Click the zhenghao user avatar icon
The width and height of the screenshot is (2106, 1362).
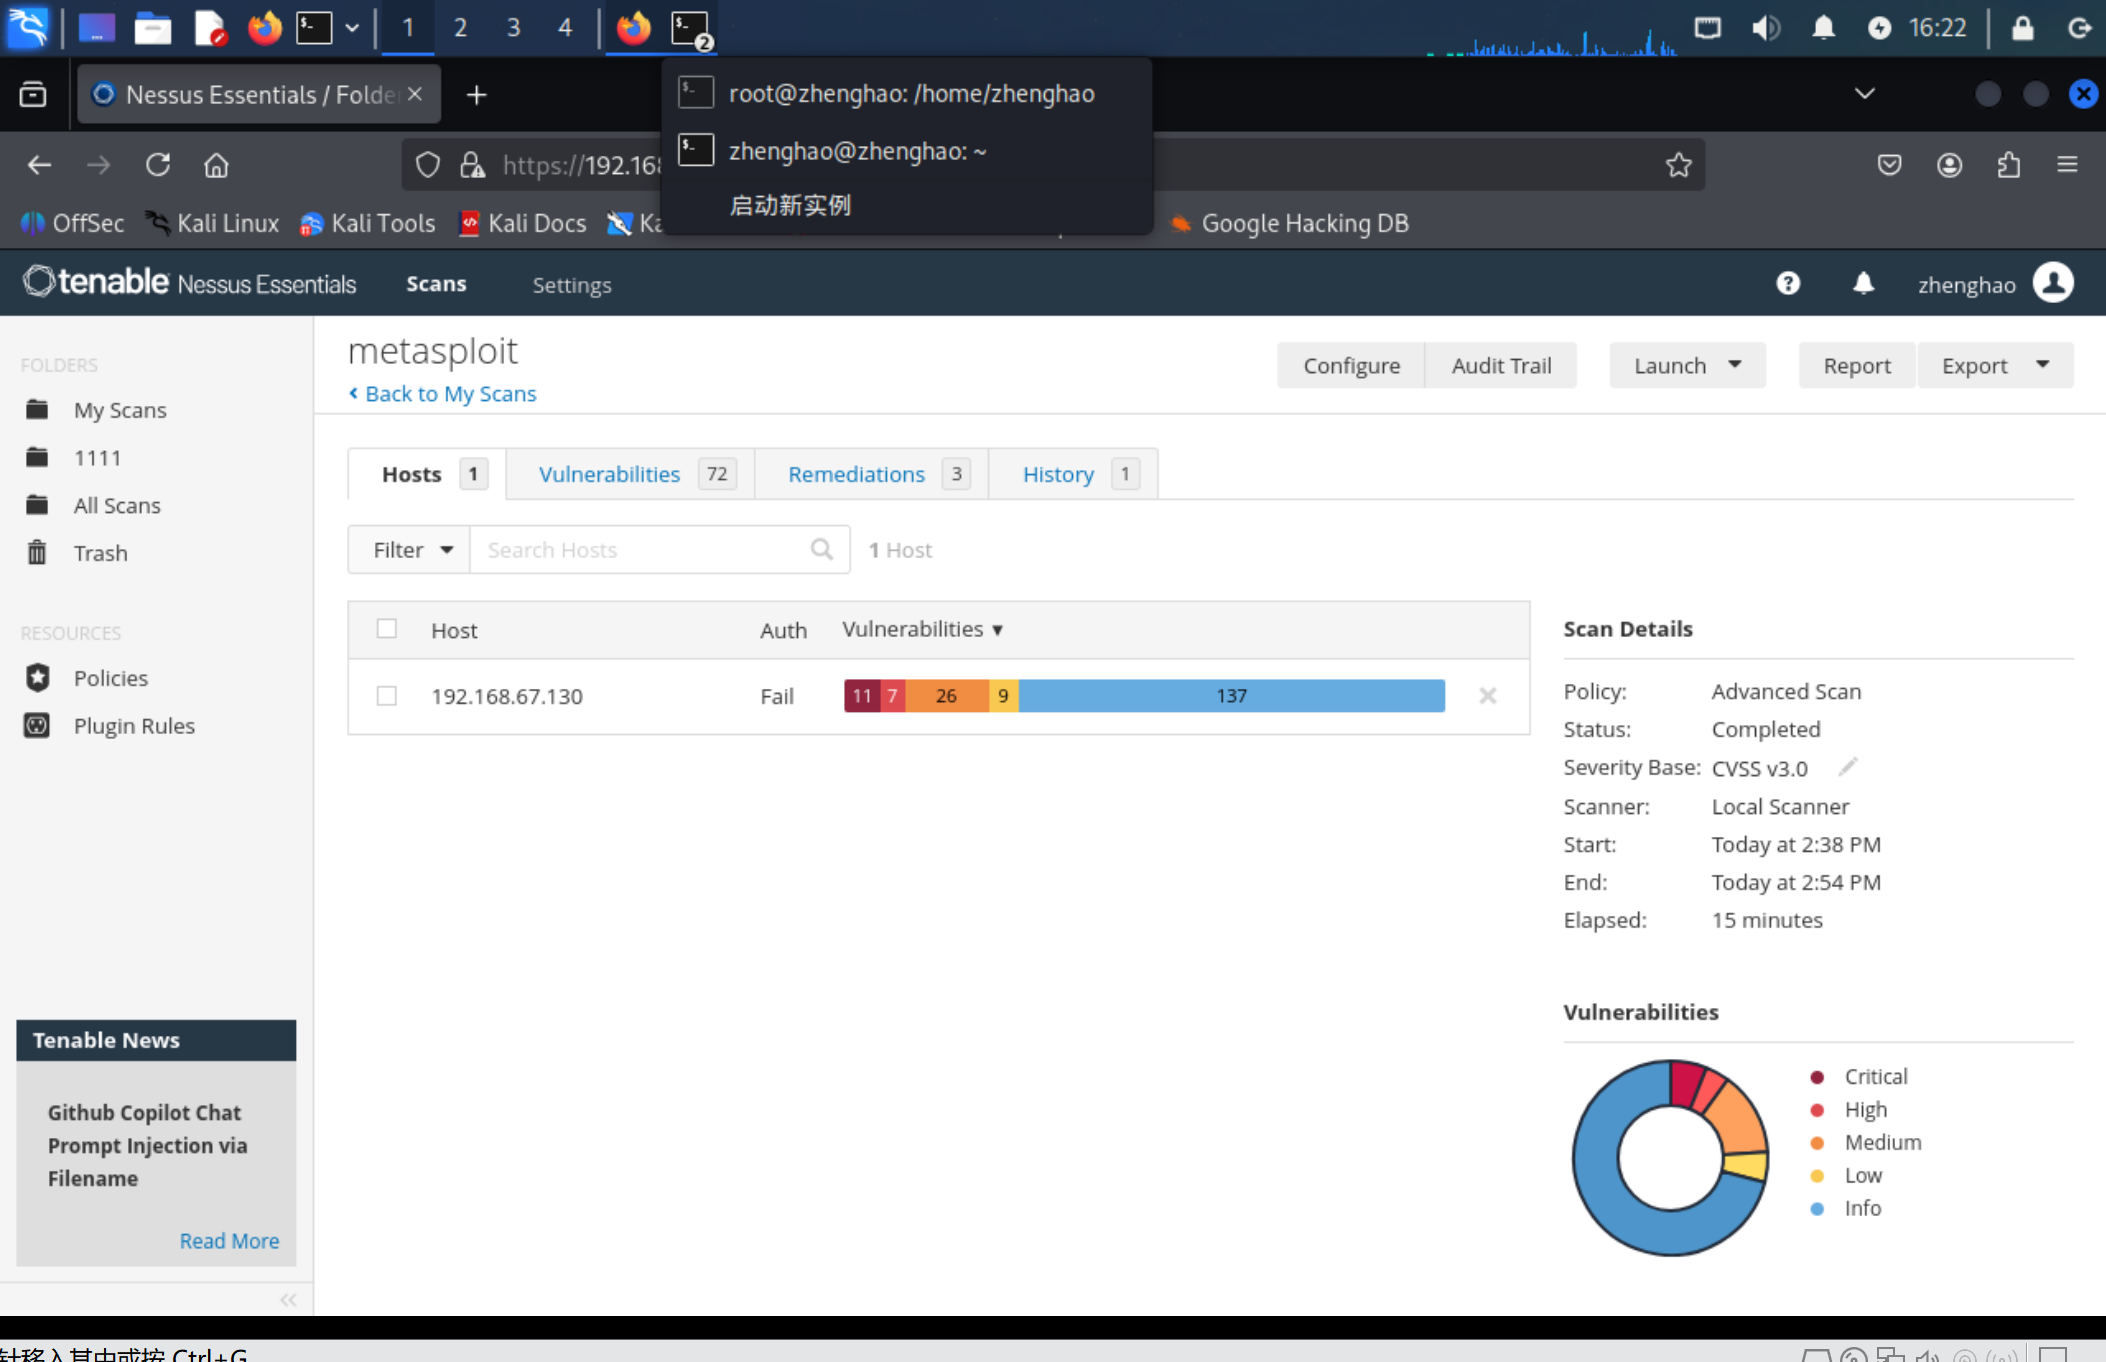coord(2053,283)
